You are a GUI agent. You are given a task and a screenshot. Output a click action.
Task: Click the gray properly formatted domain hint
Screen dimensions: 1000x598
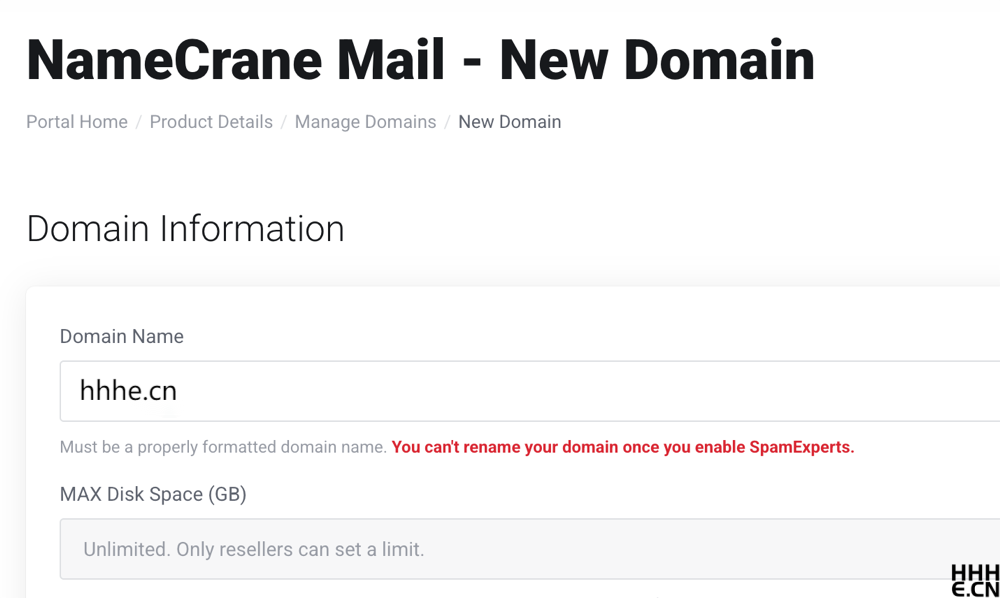point(223,447)
